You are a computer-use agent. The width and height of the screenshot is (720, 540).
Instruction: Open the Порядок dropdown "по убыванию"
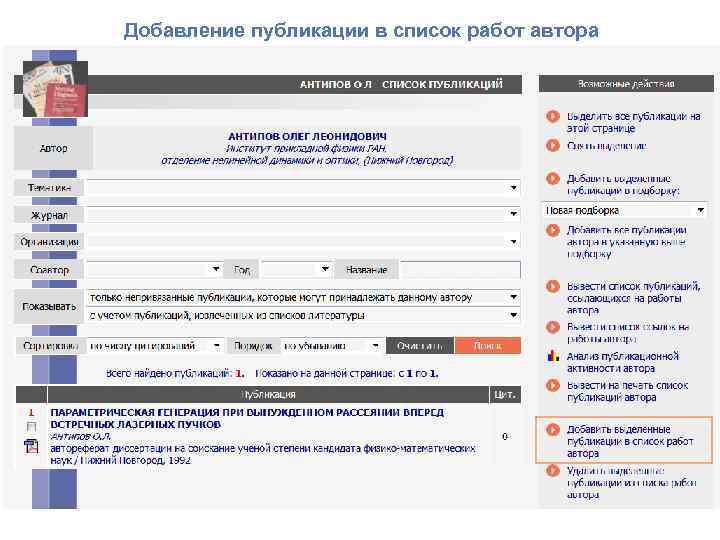coord(332,346)
